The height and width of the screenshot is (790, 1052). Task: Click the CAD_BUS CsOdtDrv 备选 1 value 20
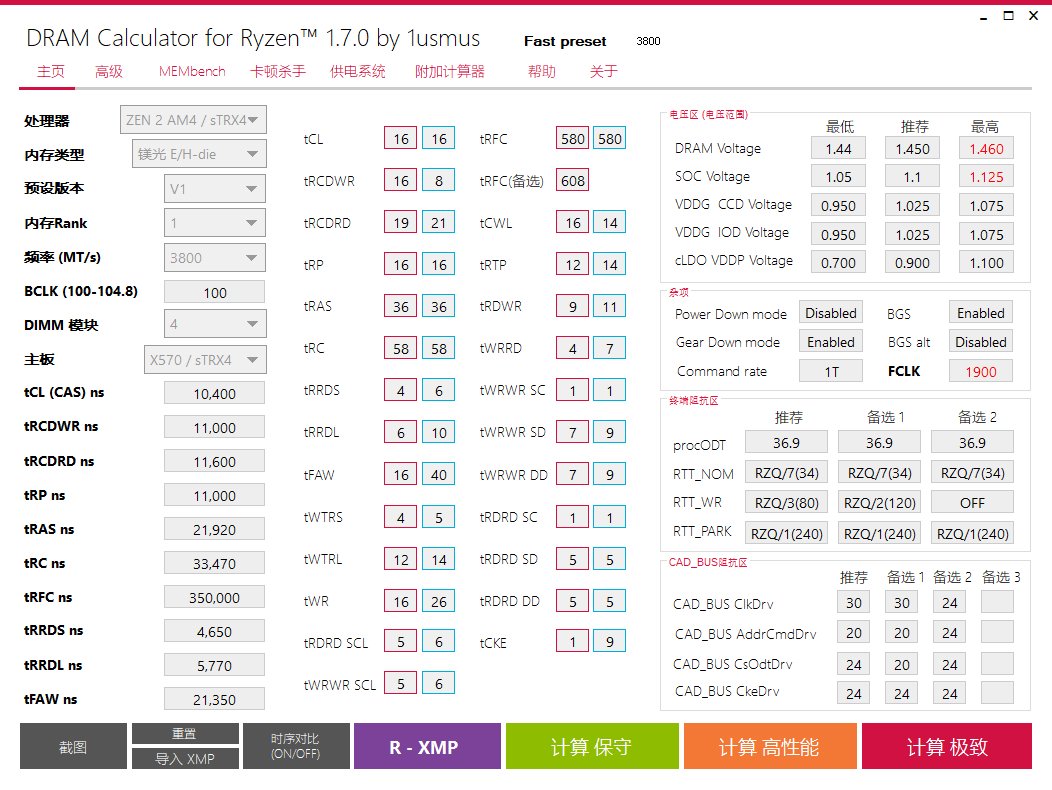[902, 664]
